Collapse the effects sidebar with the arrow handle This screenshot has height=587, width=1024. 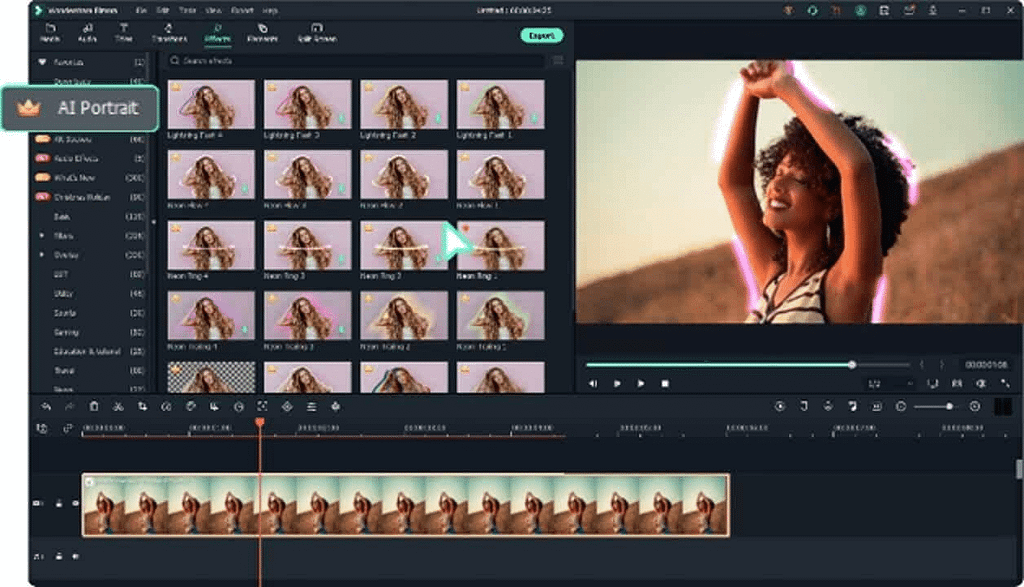pyautogui.click(x=153, y=222)
